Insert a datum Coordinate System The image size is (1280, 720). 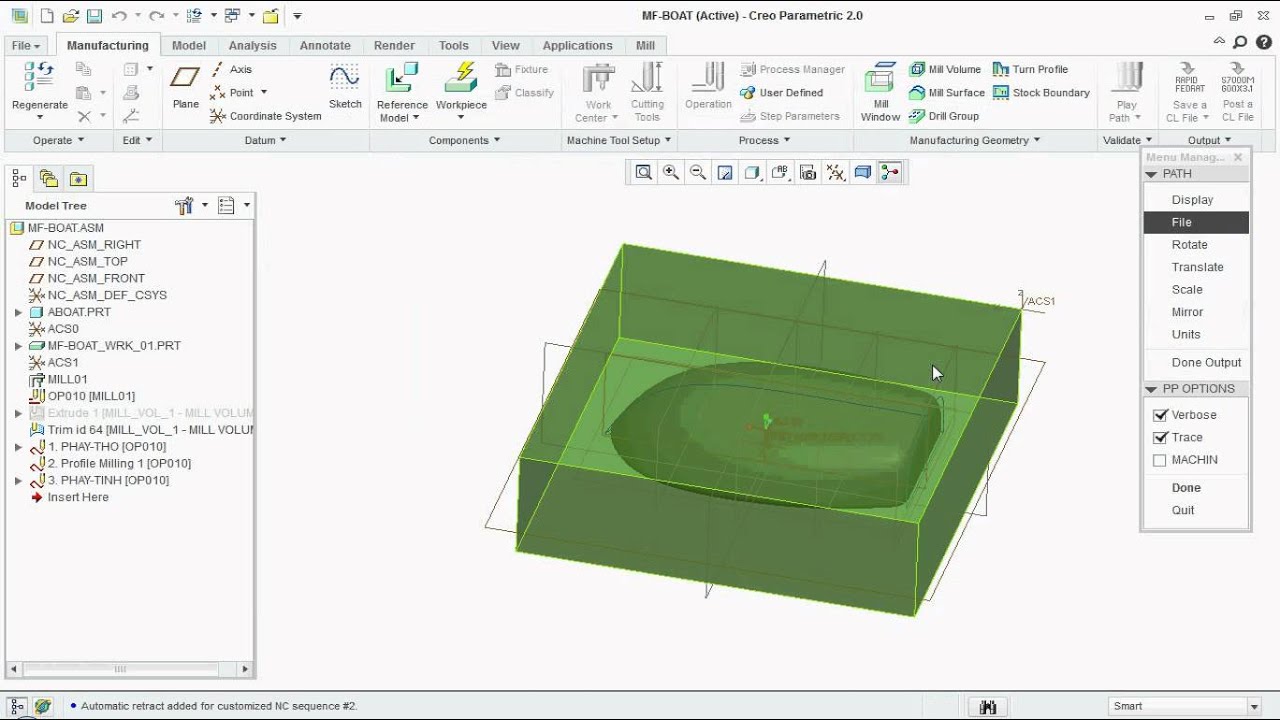(265, 116)
